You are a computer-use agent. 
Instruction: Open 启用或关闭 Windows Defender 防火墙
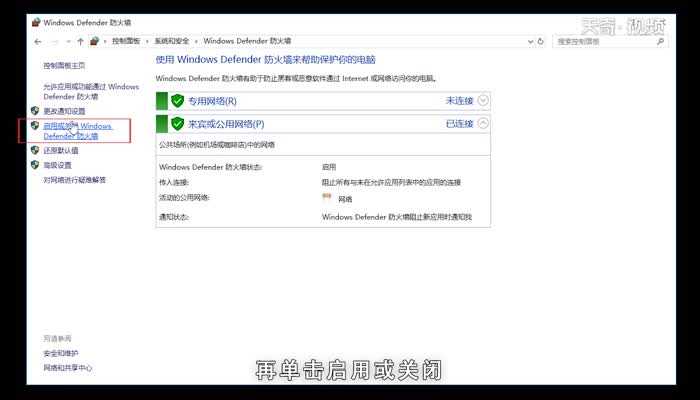coord(77,131)
